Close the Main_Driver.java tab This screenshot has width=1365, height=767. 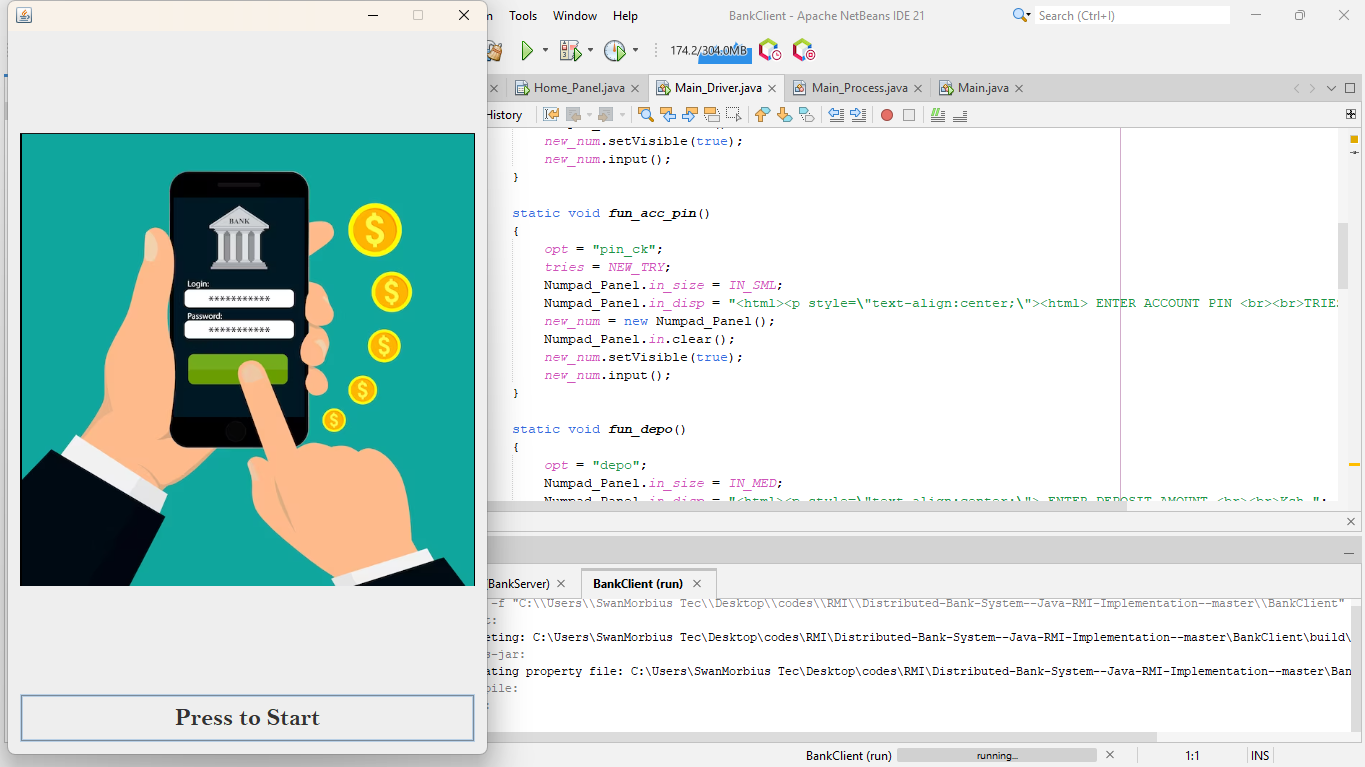click(772, 88)
